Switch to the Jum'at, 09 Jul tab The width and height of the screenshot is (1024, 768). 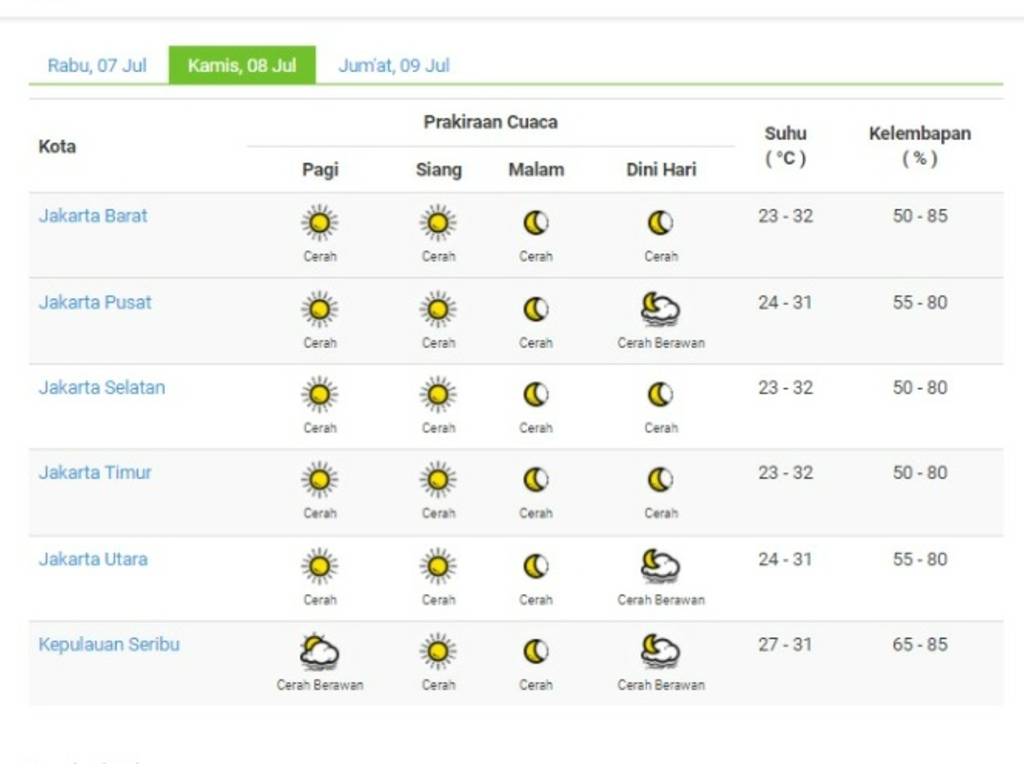pos(394,66)
